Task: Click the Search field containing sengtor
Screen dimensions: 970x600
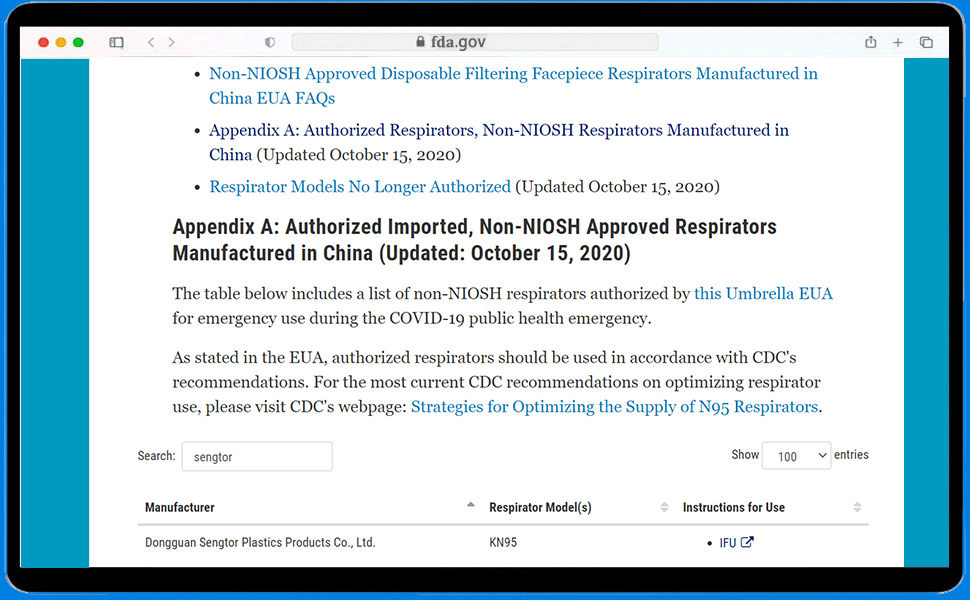Action: click(x=257, y=457)
